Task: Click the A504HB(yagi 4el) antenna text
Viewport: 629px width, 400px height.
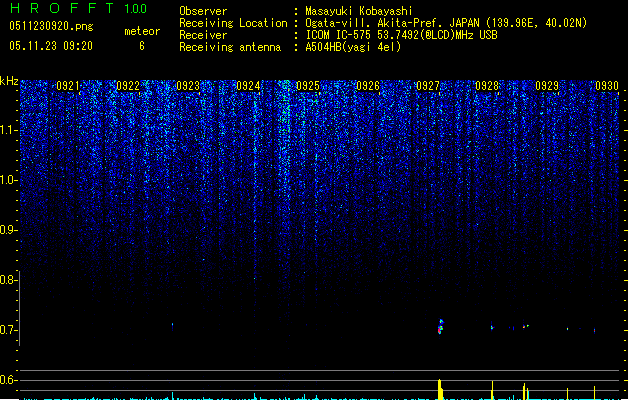Action: (x=353, y=47)
